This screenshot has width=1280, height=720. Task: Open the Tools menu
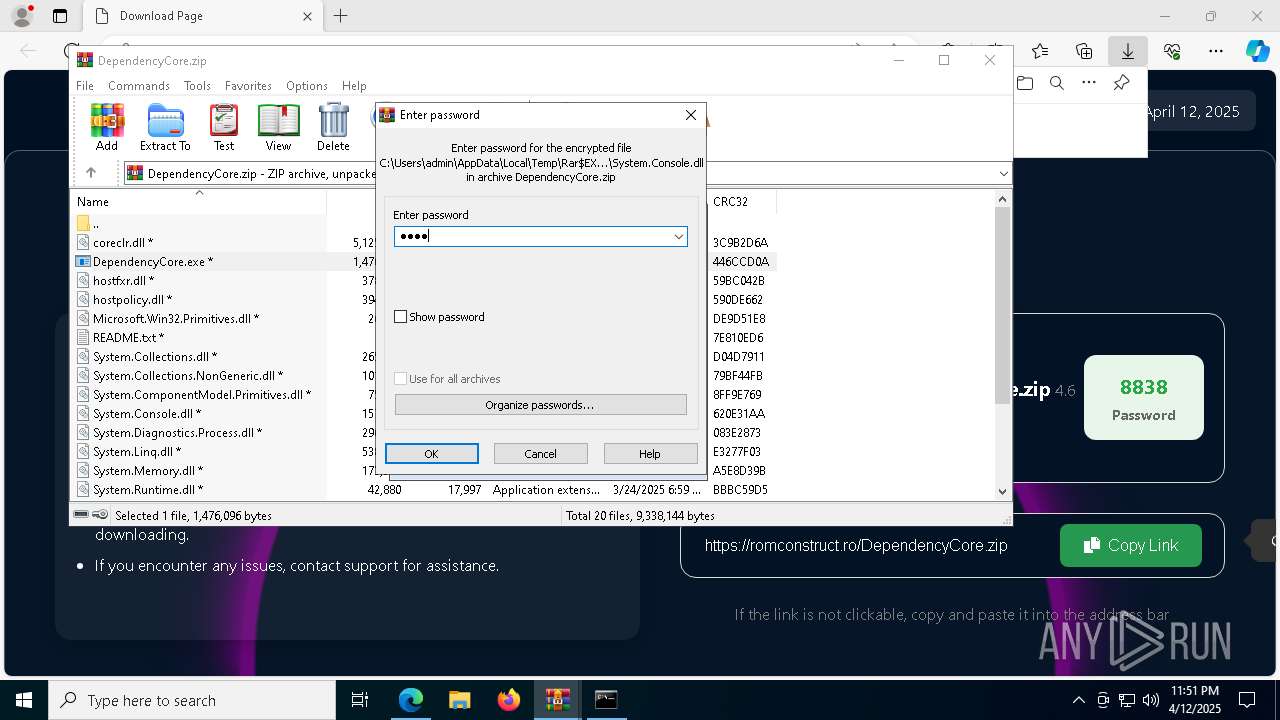(x=197, y=86)
